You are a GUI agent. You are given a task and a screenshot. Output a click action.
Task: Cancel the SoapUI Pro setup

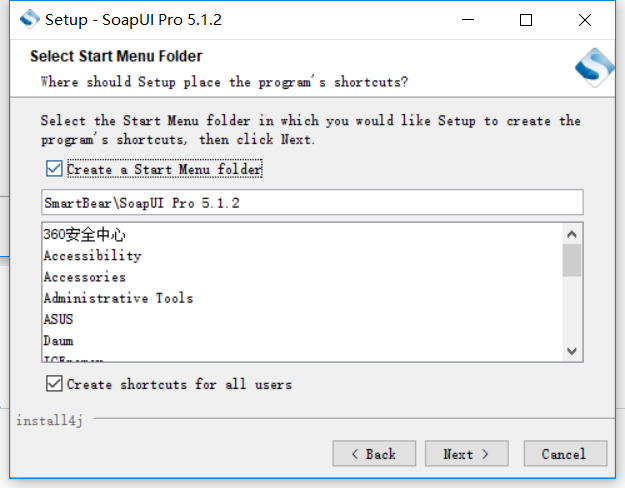pos(565,454)
